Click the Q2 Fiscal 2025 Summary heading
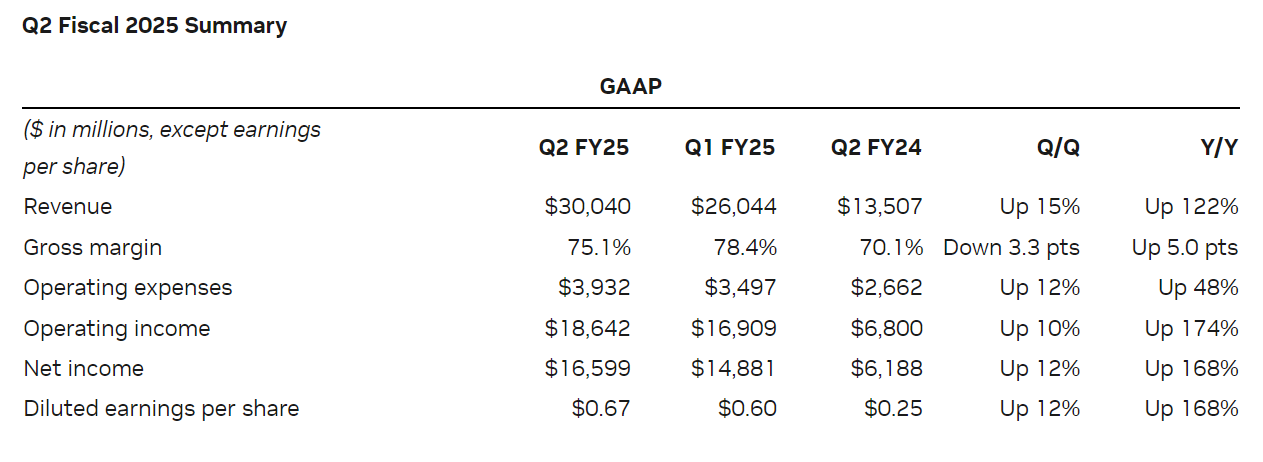Screen dimensions: 1263x462 click(154, 26)
